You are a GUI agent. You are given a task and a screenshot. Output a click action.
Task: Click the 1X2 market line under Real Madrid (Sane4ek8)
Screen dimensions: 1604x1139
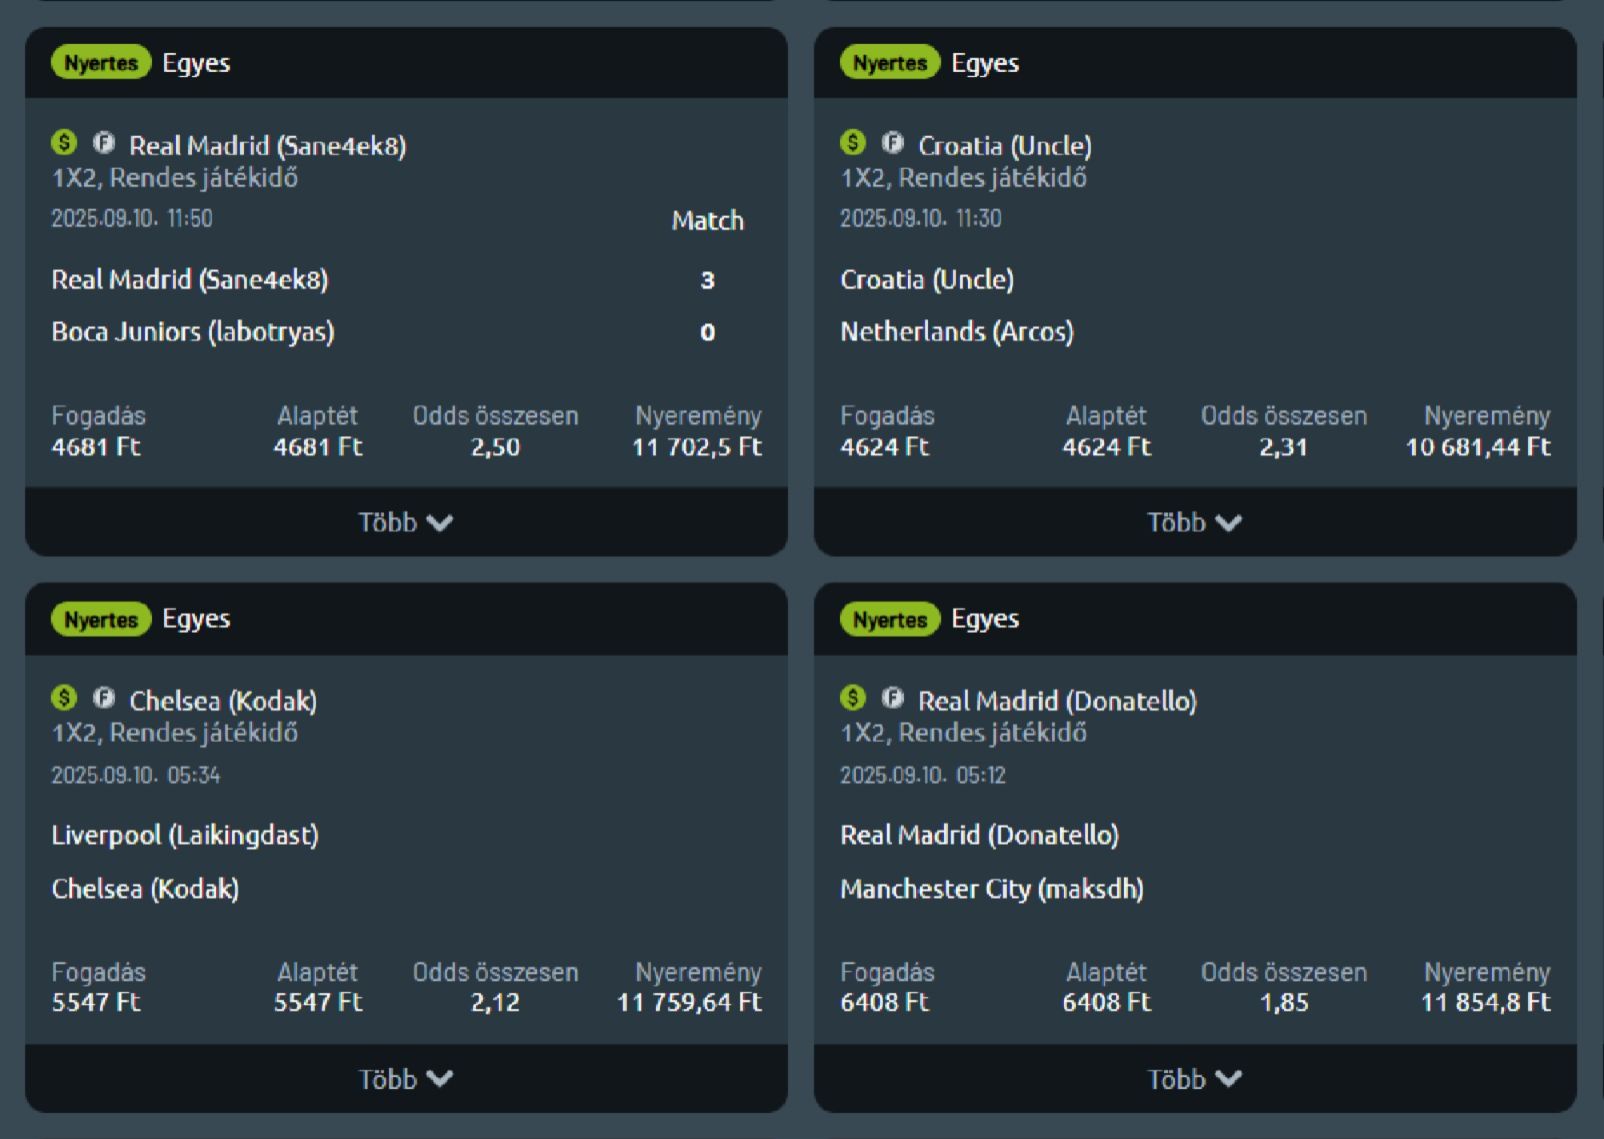175,178
